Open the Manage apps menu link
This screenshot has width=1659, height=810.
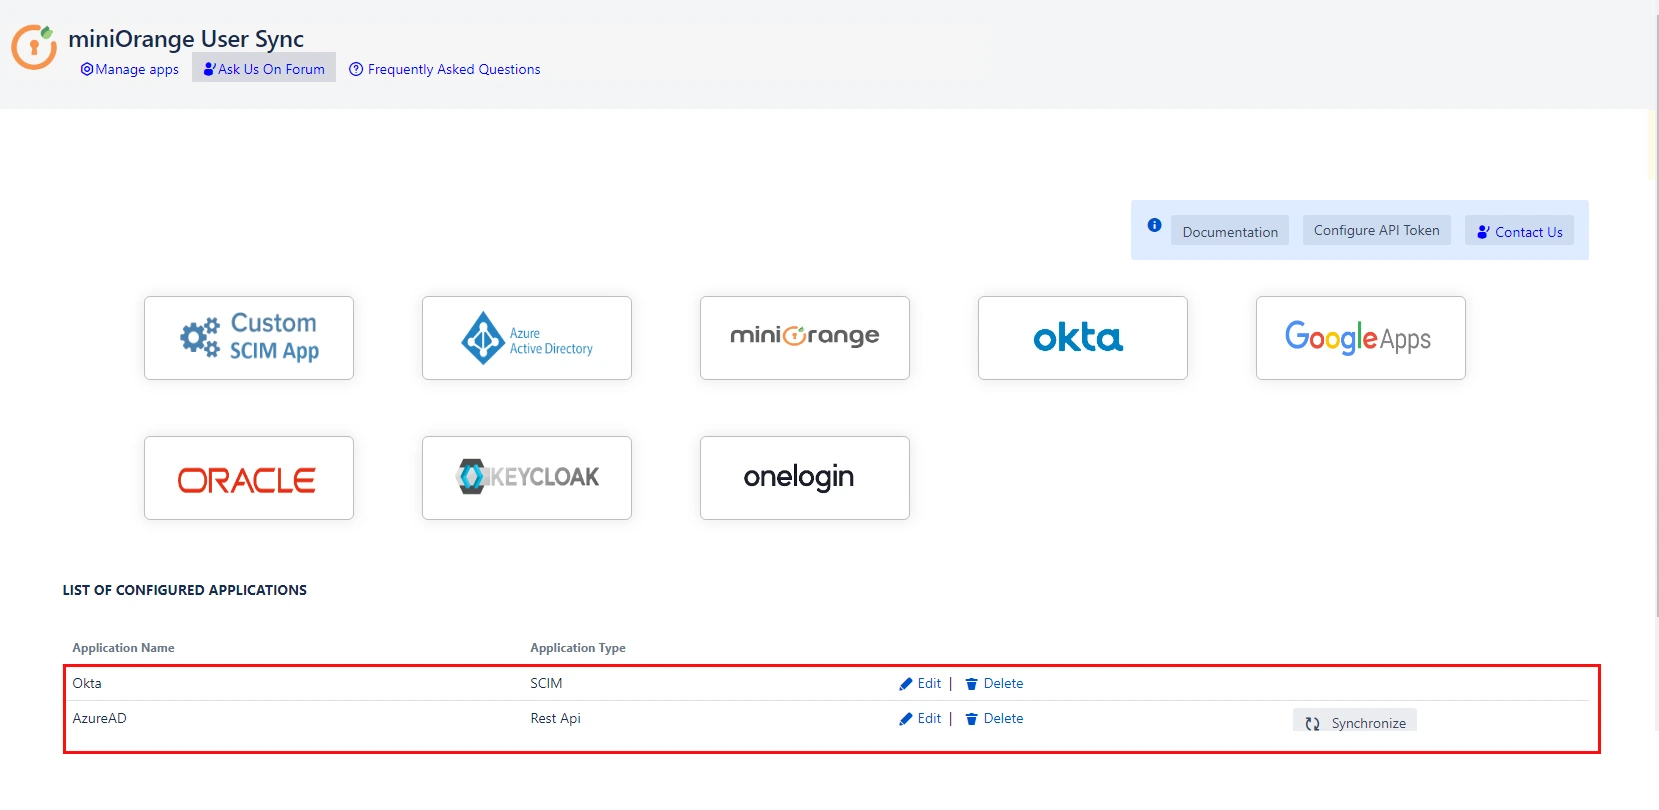pos(130,69)
